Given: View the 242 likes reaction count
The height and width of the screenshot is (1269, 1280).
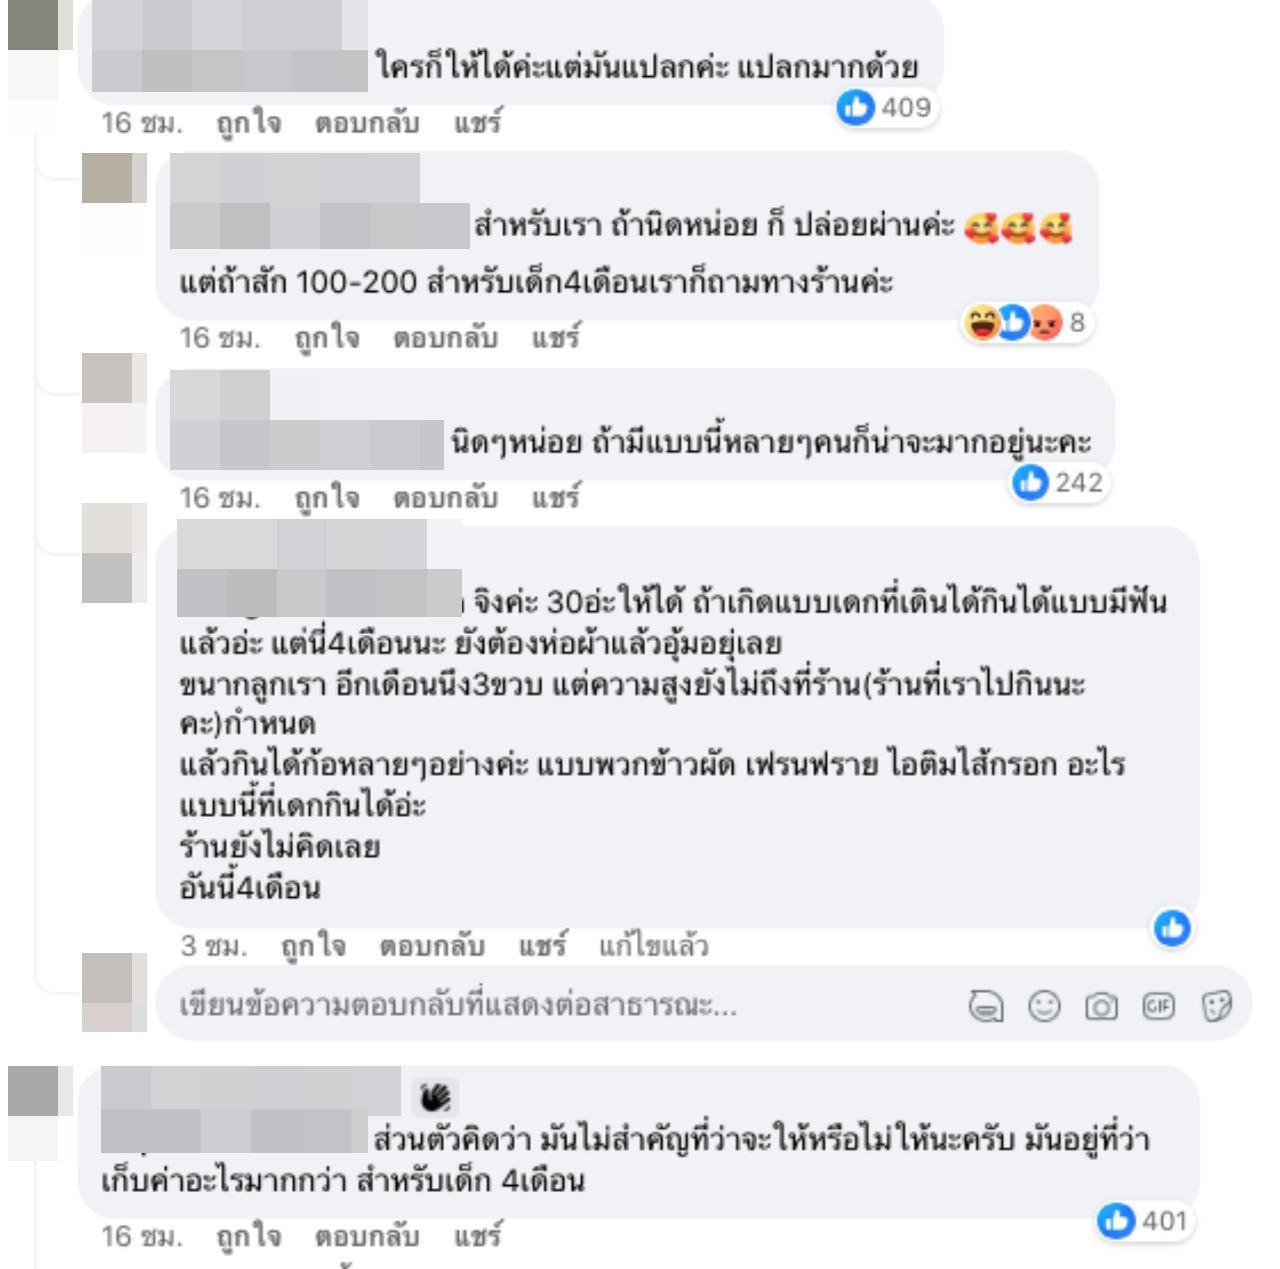Looking at the screenshot, I should coord(1058,482).
